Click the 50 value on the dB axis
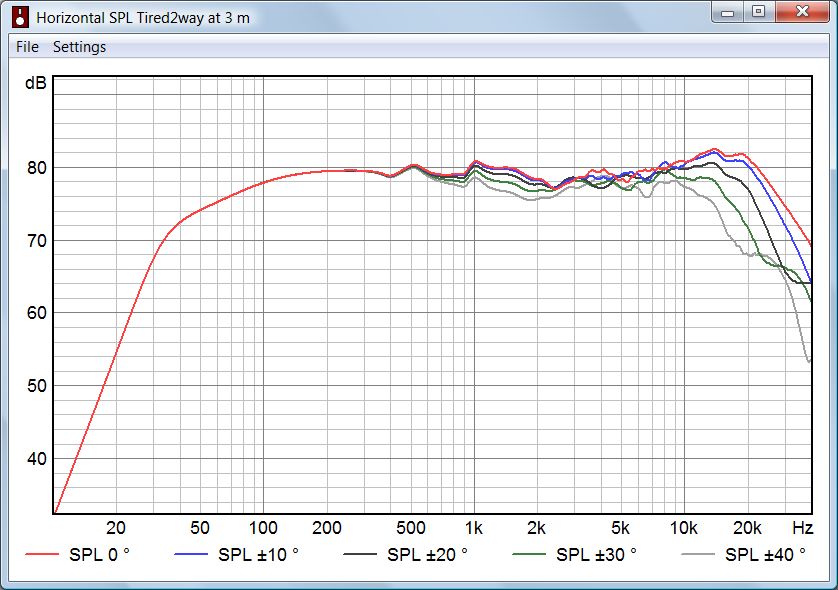This screenshot has height=590, width=838. coord(37,386)
